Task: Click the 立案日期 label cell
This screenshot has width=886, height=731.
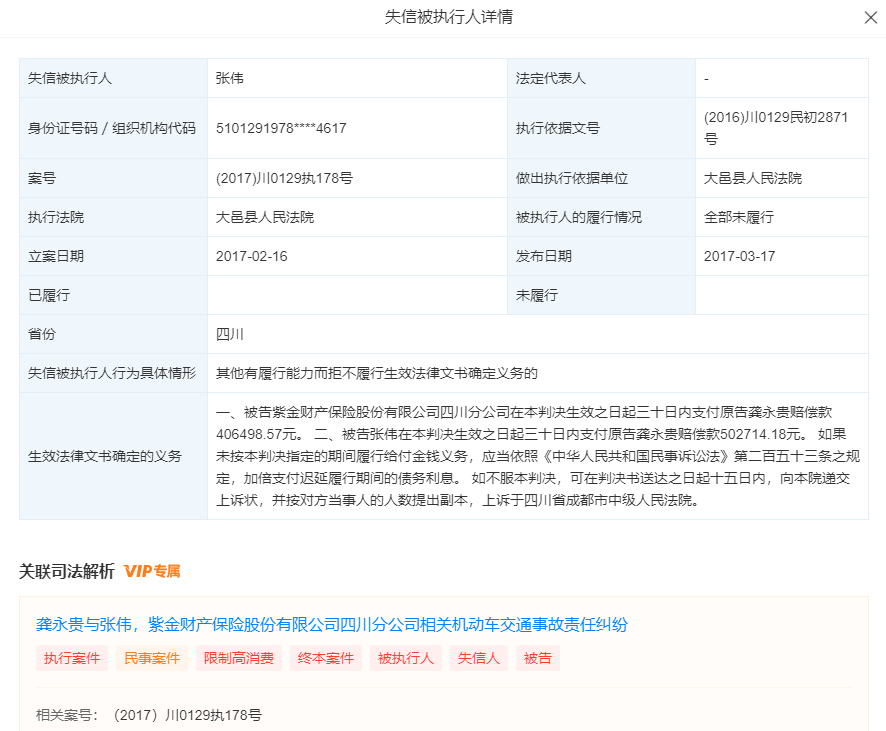Action: (114, 256)
